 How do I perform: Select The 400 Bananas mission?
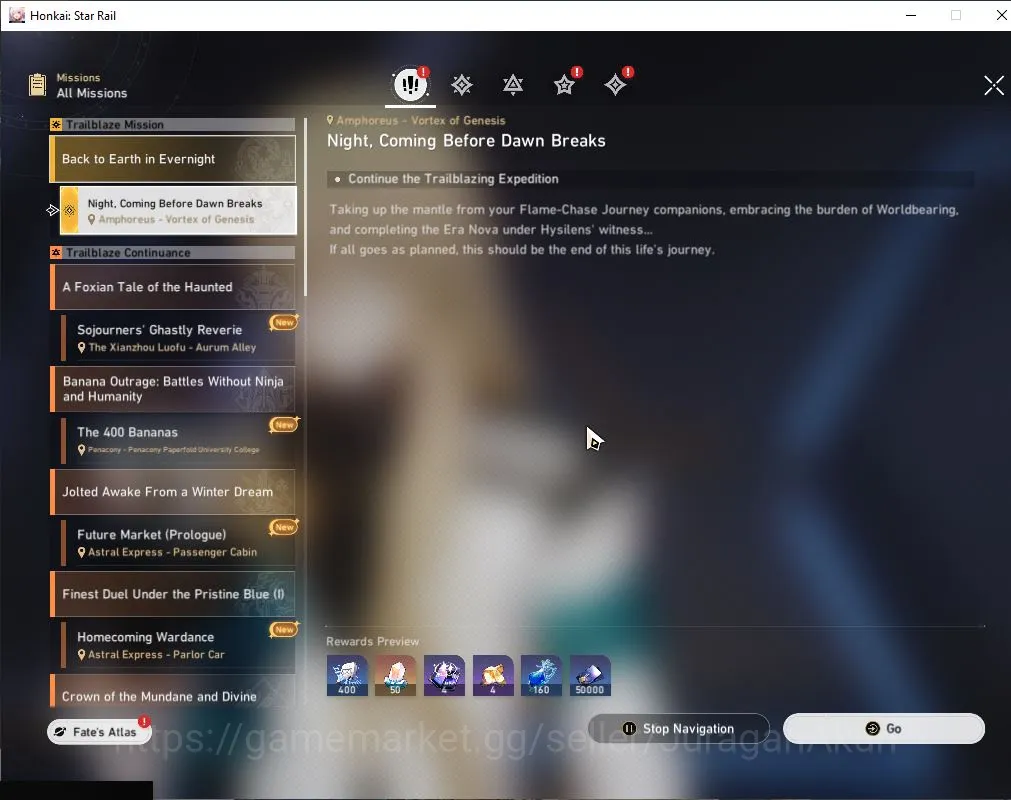point(178,440)
